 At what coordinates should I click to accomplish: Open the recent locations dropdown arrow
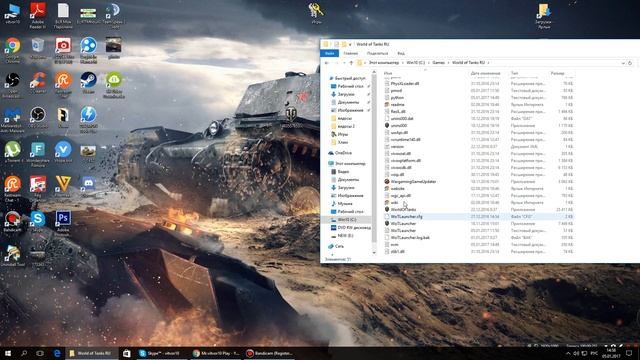pos(344,63)
